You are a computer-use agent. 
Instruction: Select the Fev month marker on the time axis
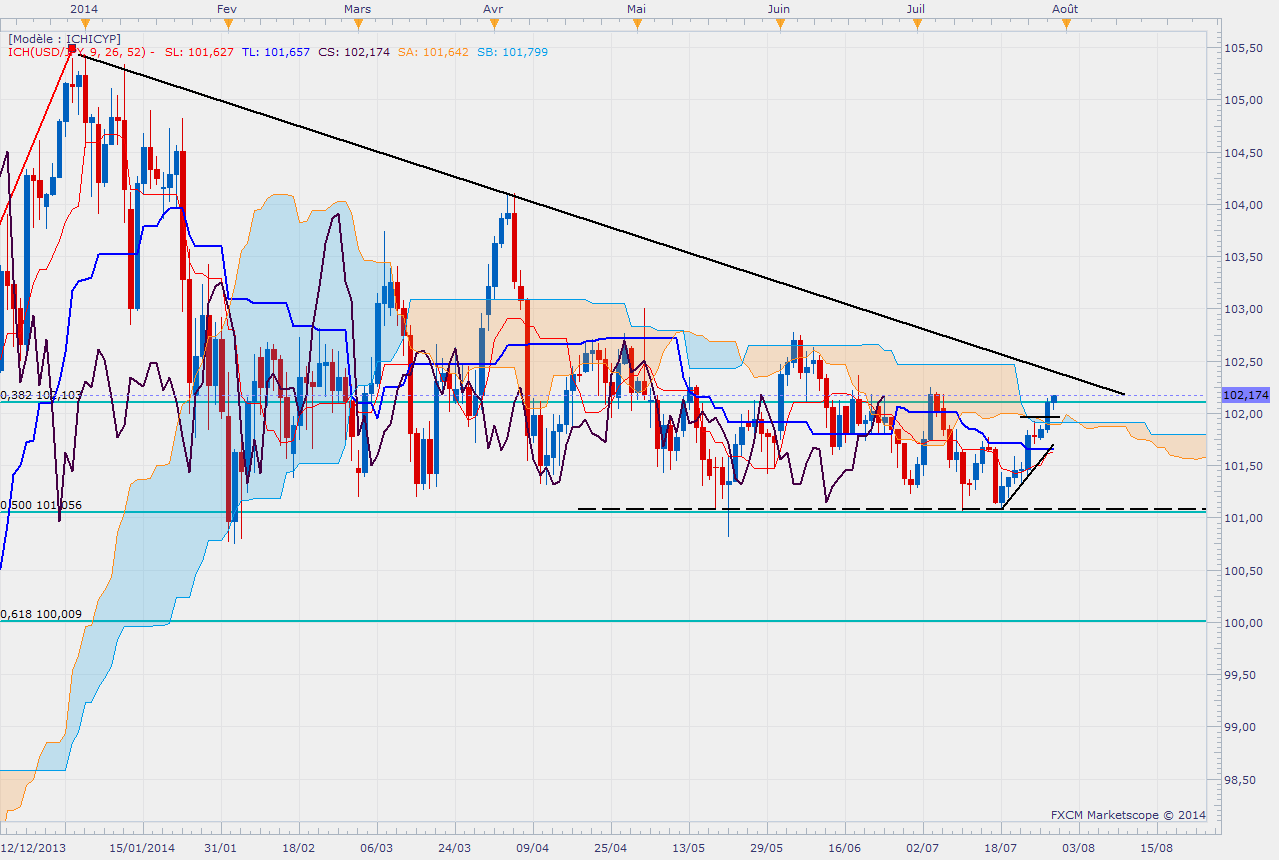[x=226, y=9]
